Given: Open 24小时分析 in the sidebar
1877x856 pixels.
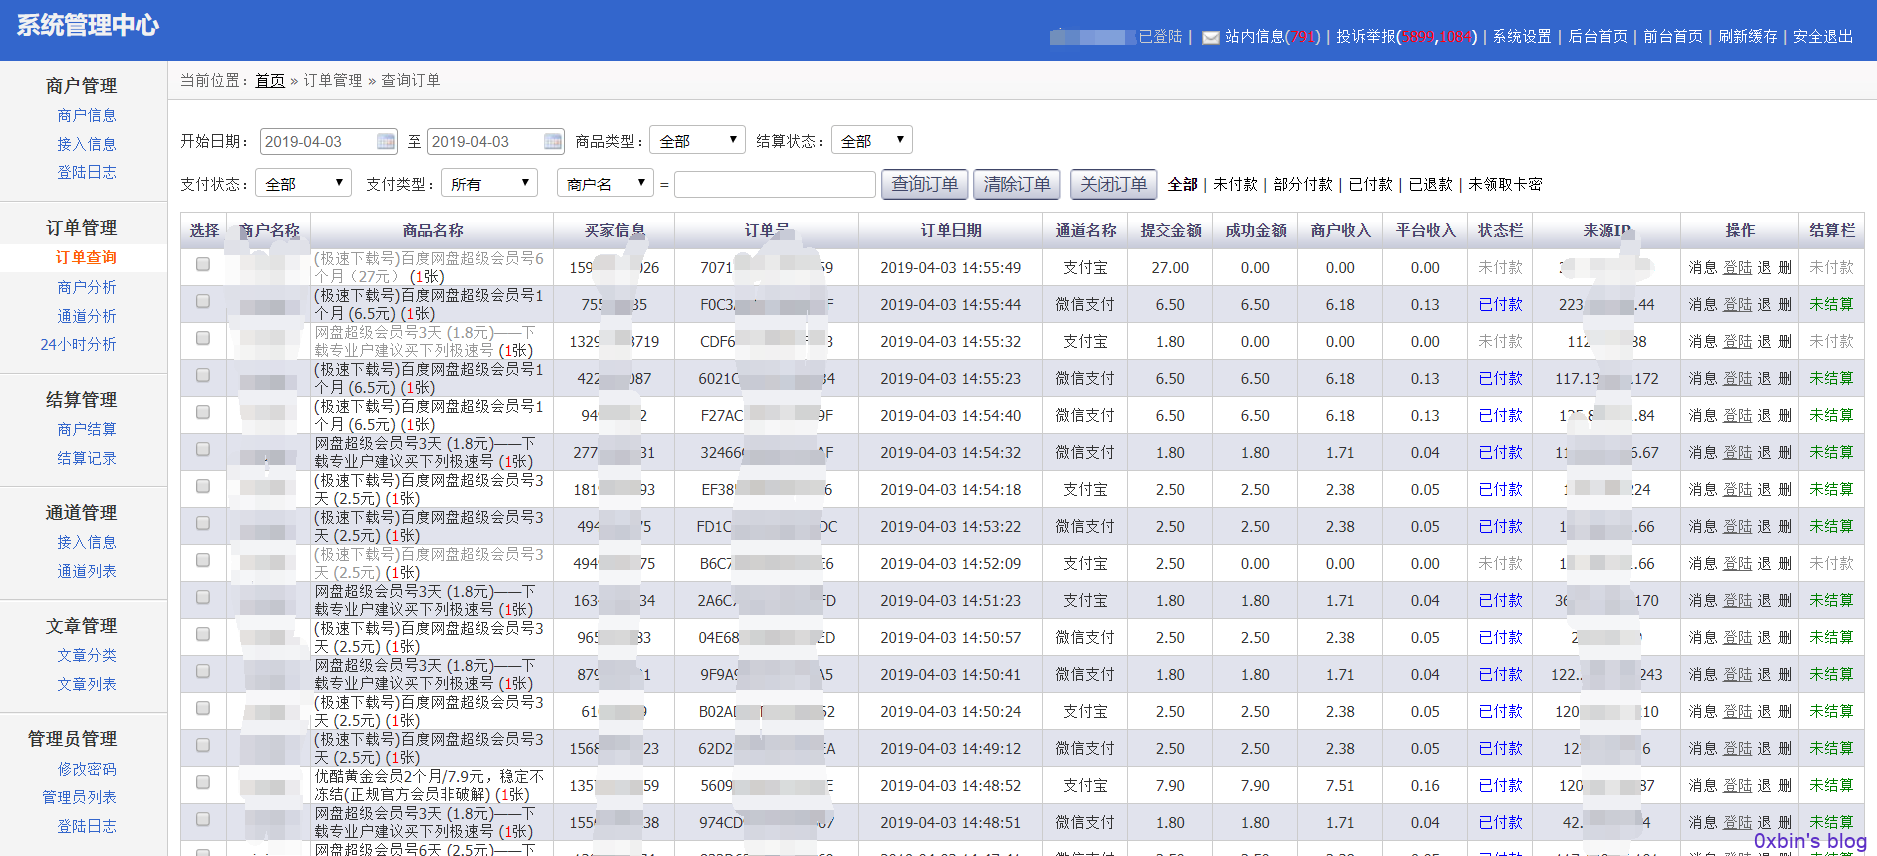Looking at the screenshot, I should pyautogui.click(x=78, y=344).
